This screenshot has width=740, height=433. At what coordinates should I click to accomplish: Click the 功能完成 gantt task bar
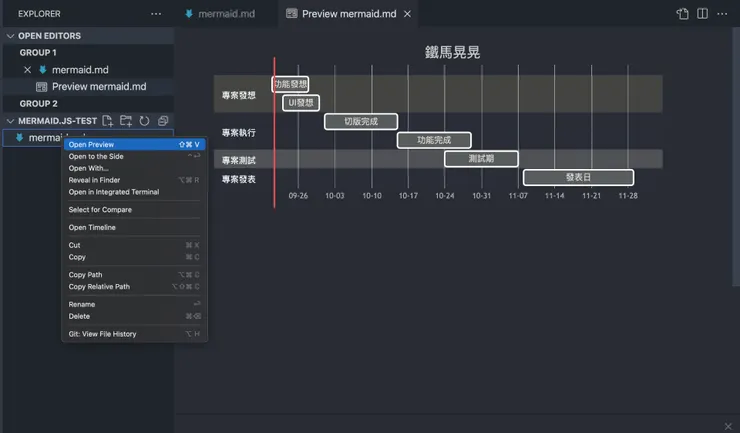tap(434, 140)
